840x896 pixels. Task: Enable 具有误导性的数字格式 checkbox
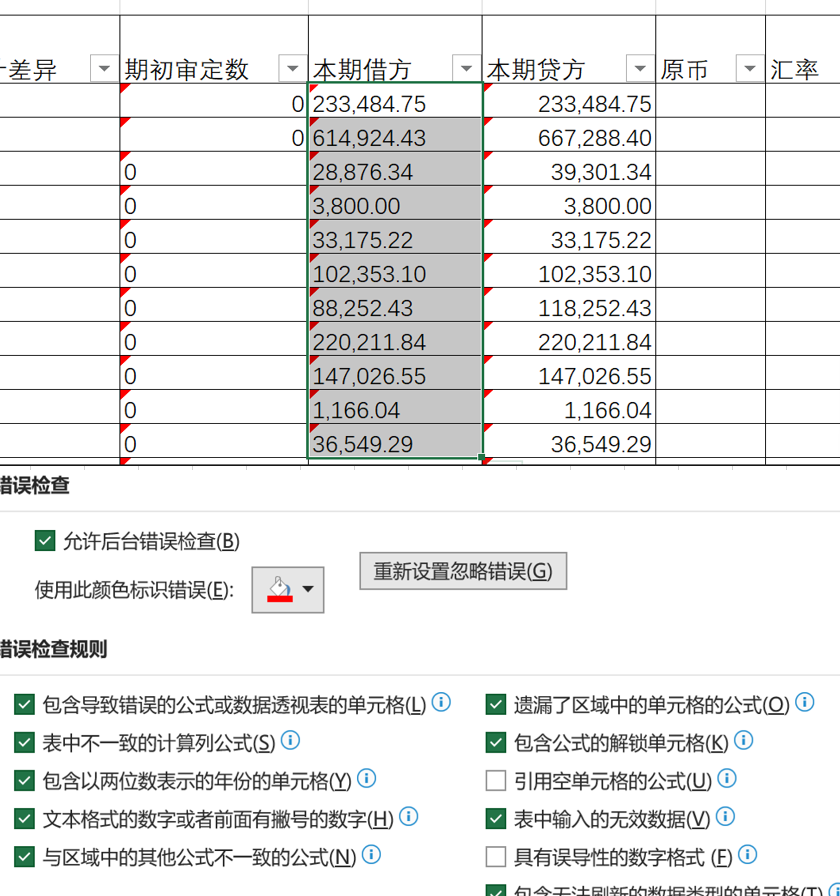point(496,857)
